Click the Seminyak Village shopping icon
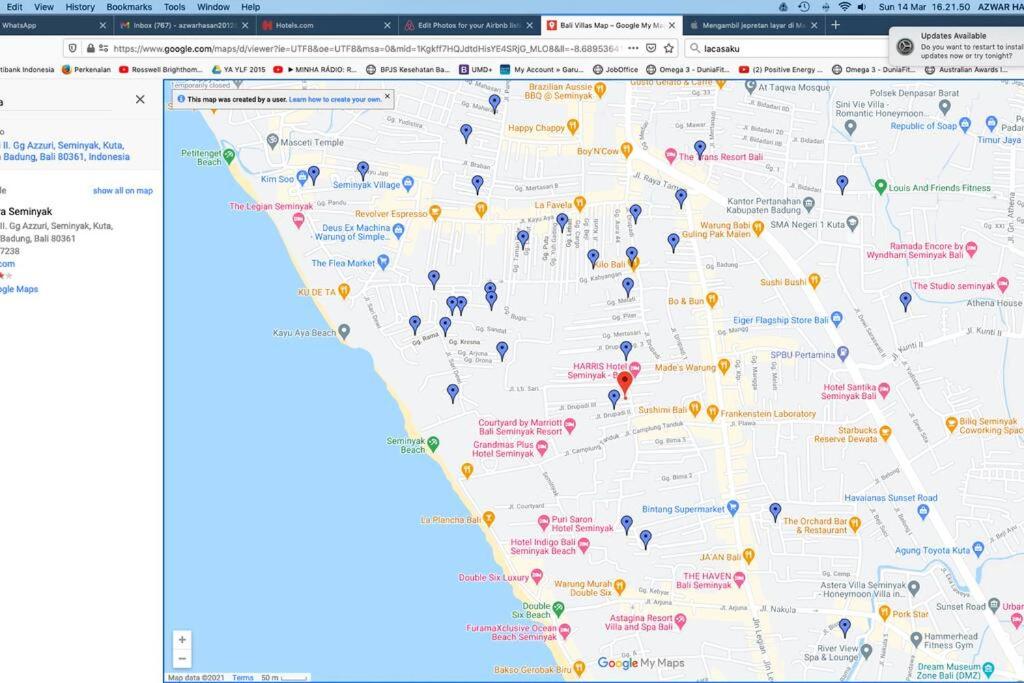The image size is (1024, 683). (x=408, y=183)
